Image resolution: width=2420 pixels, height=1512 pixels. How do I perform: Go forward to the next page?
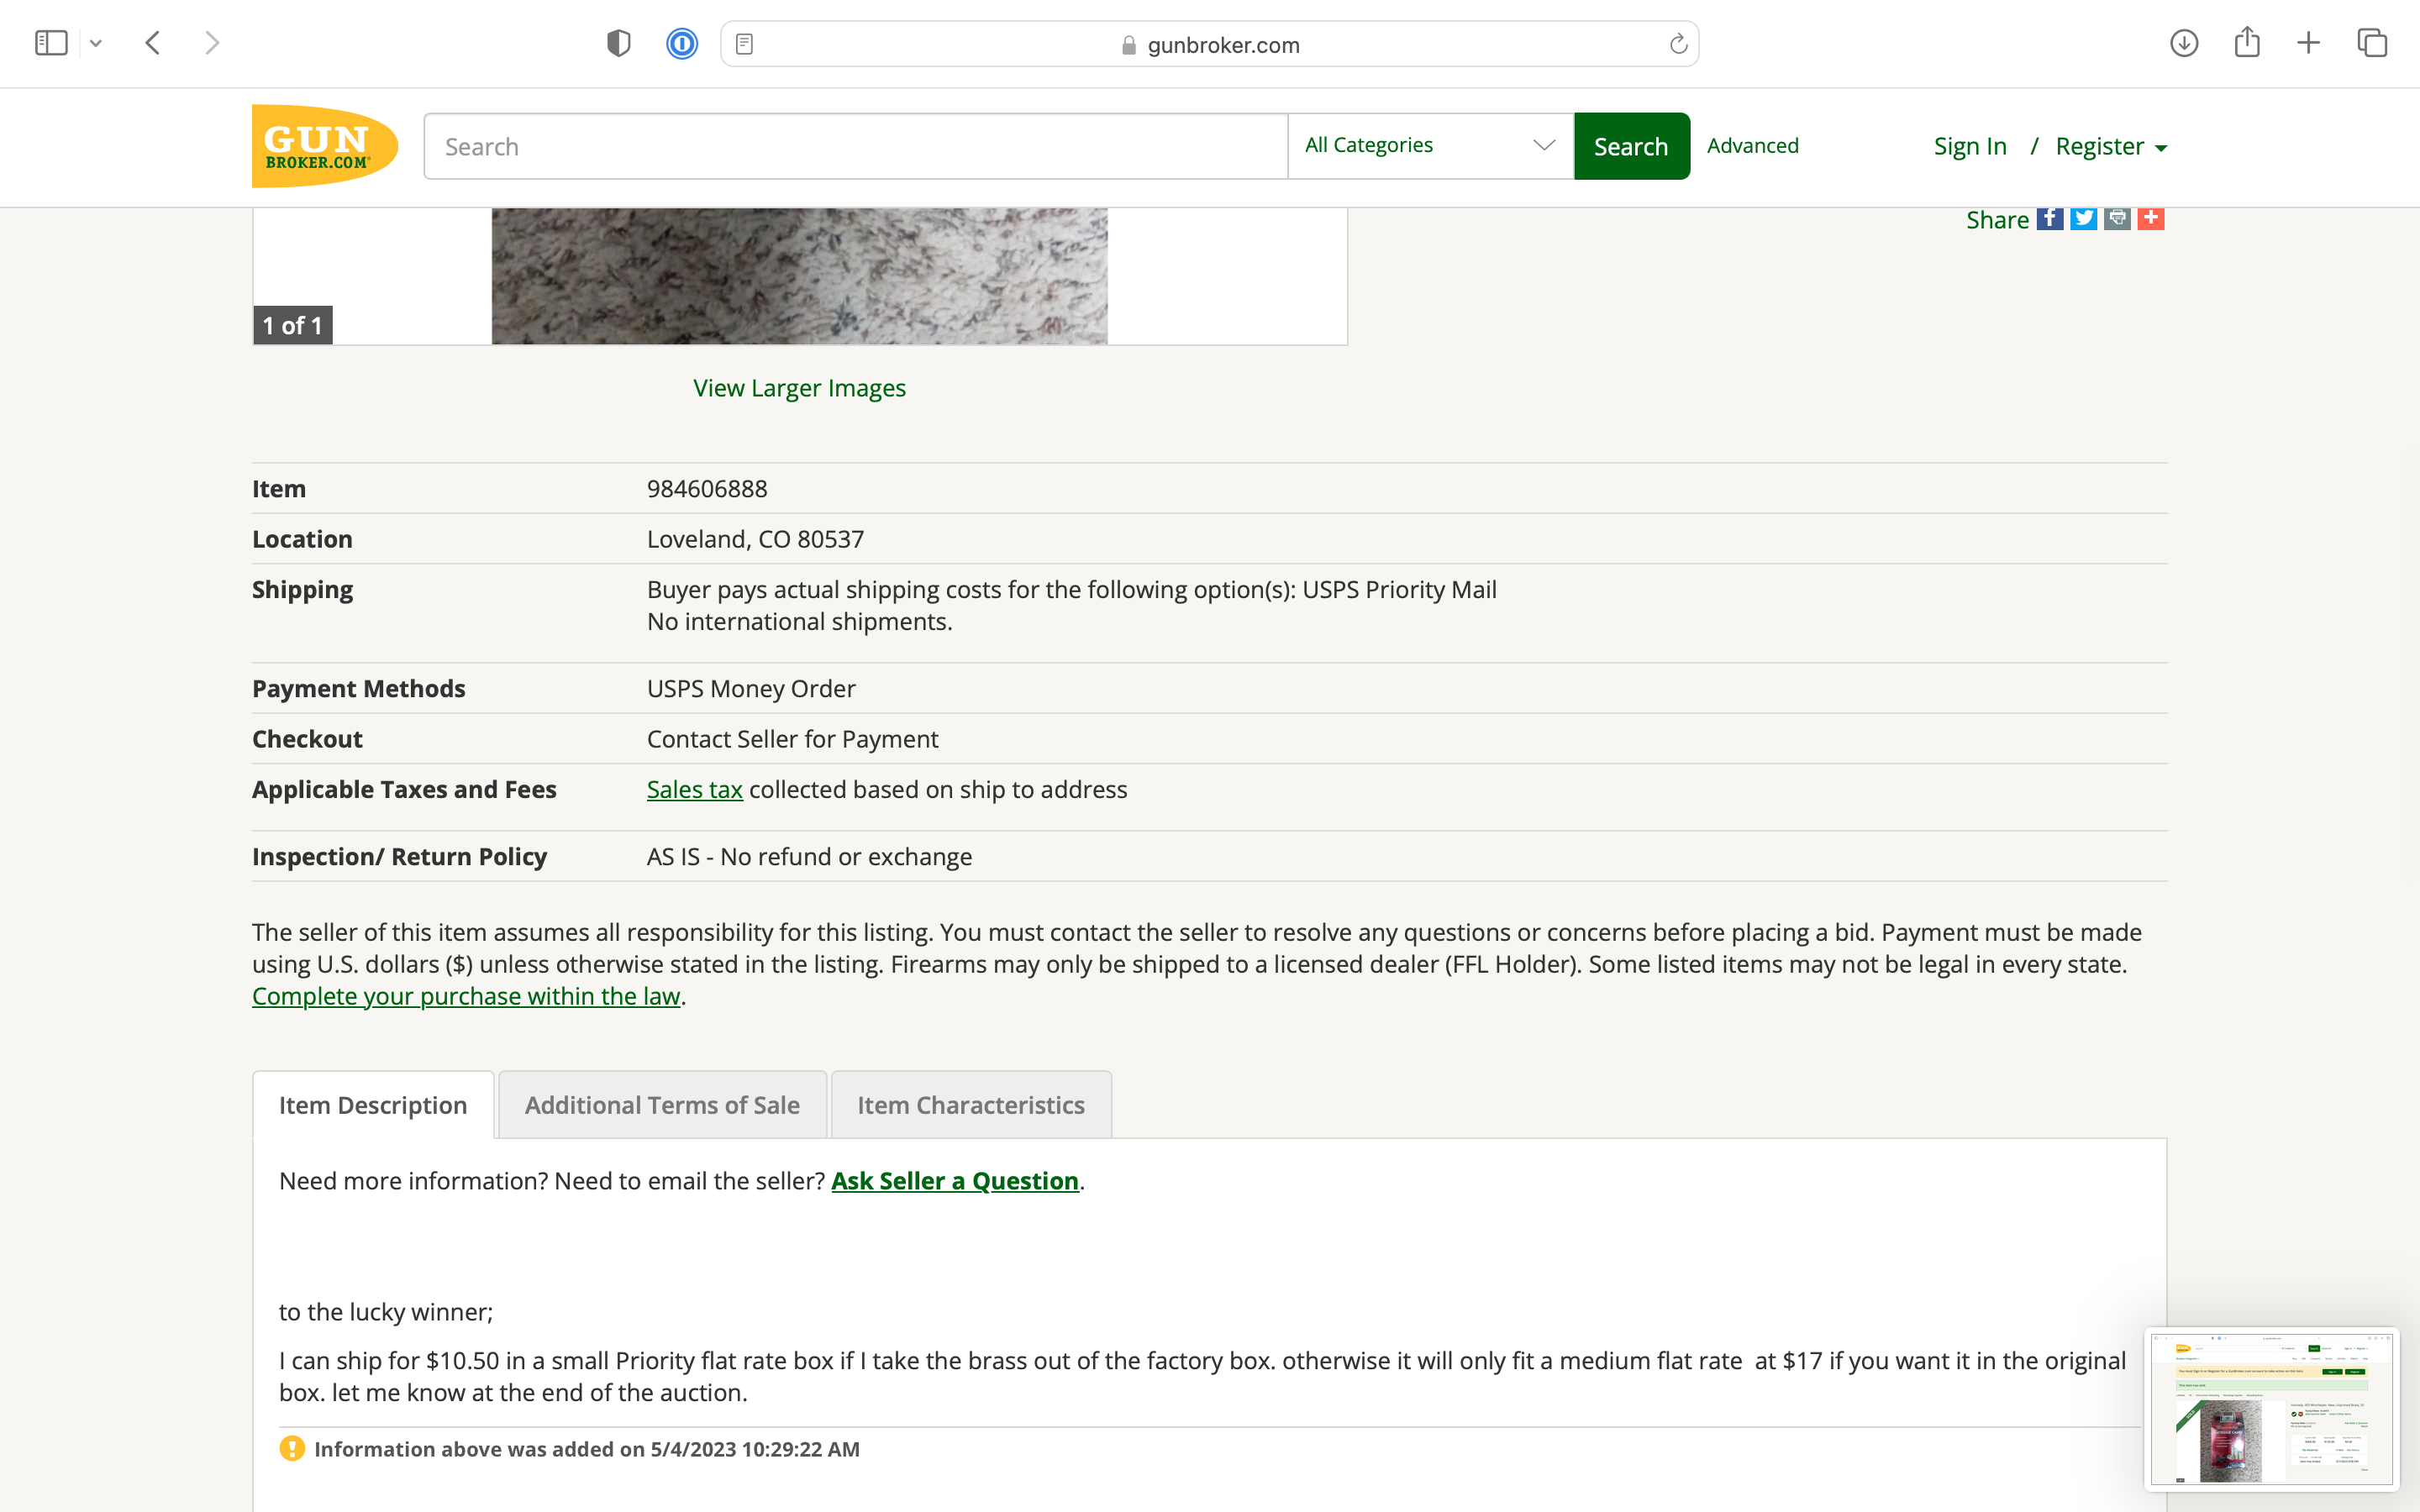212,43
